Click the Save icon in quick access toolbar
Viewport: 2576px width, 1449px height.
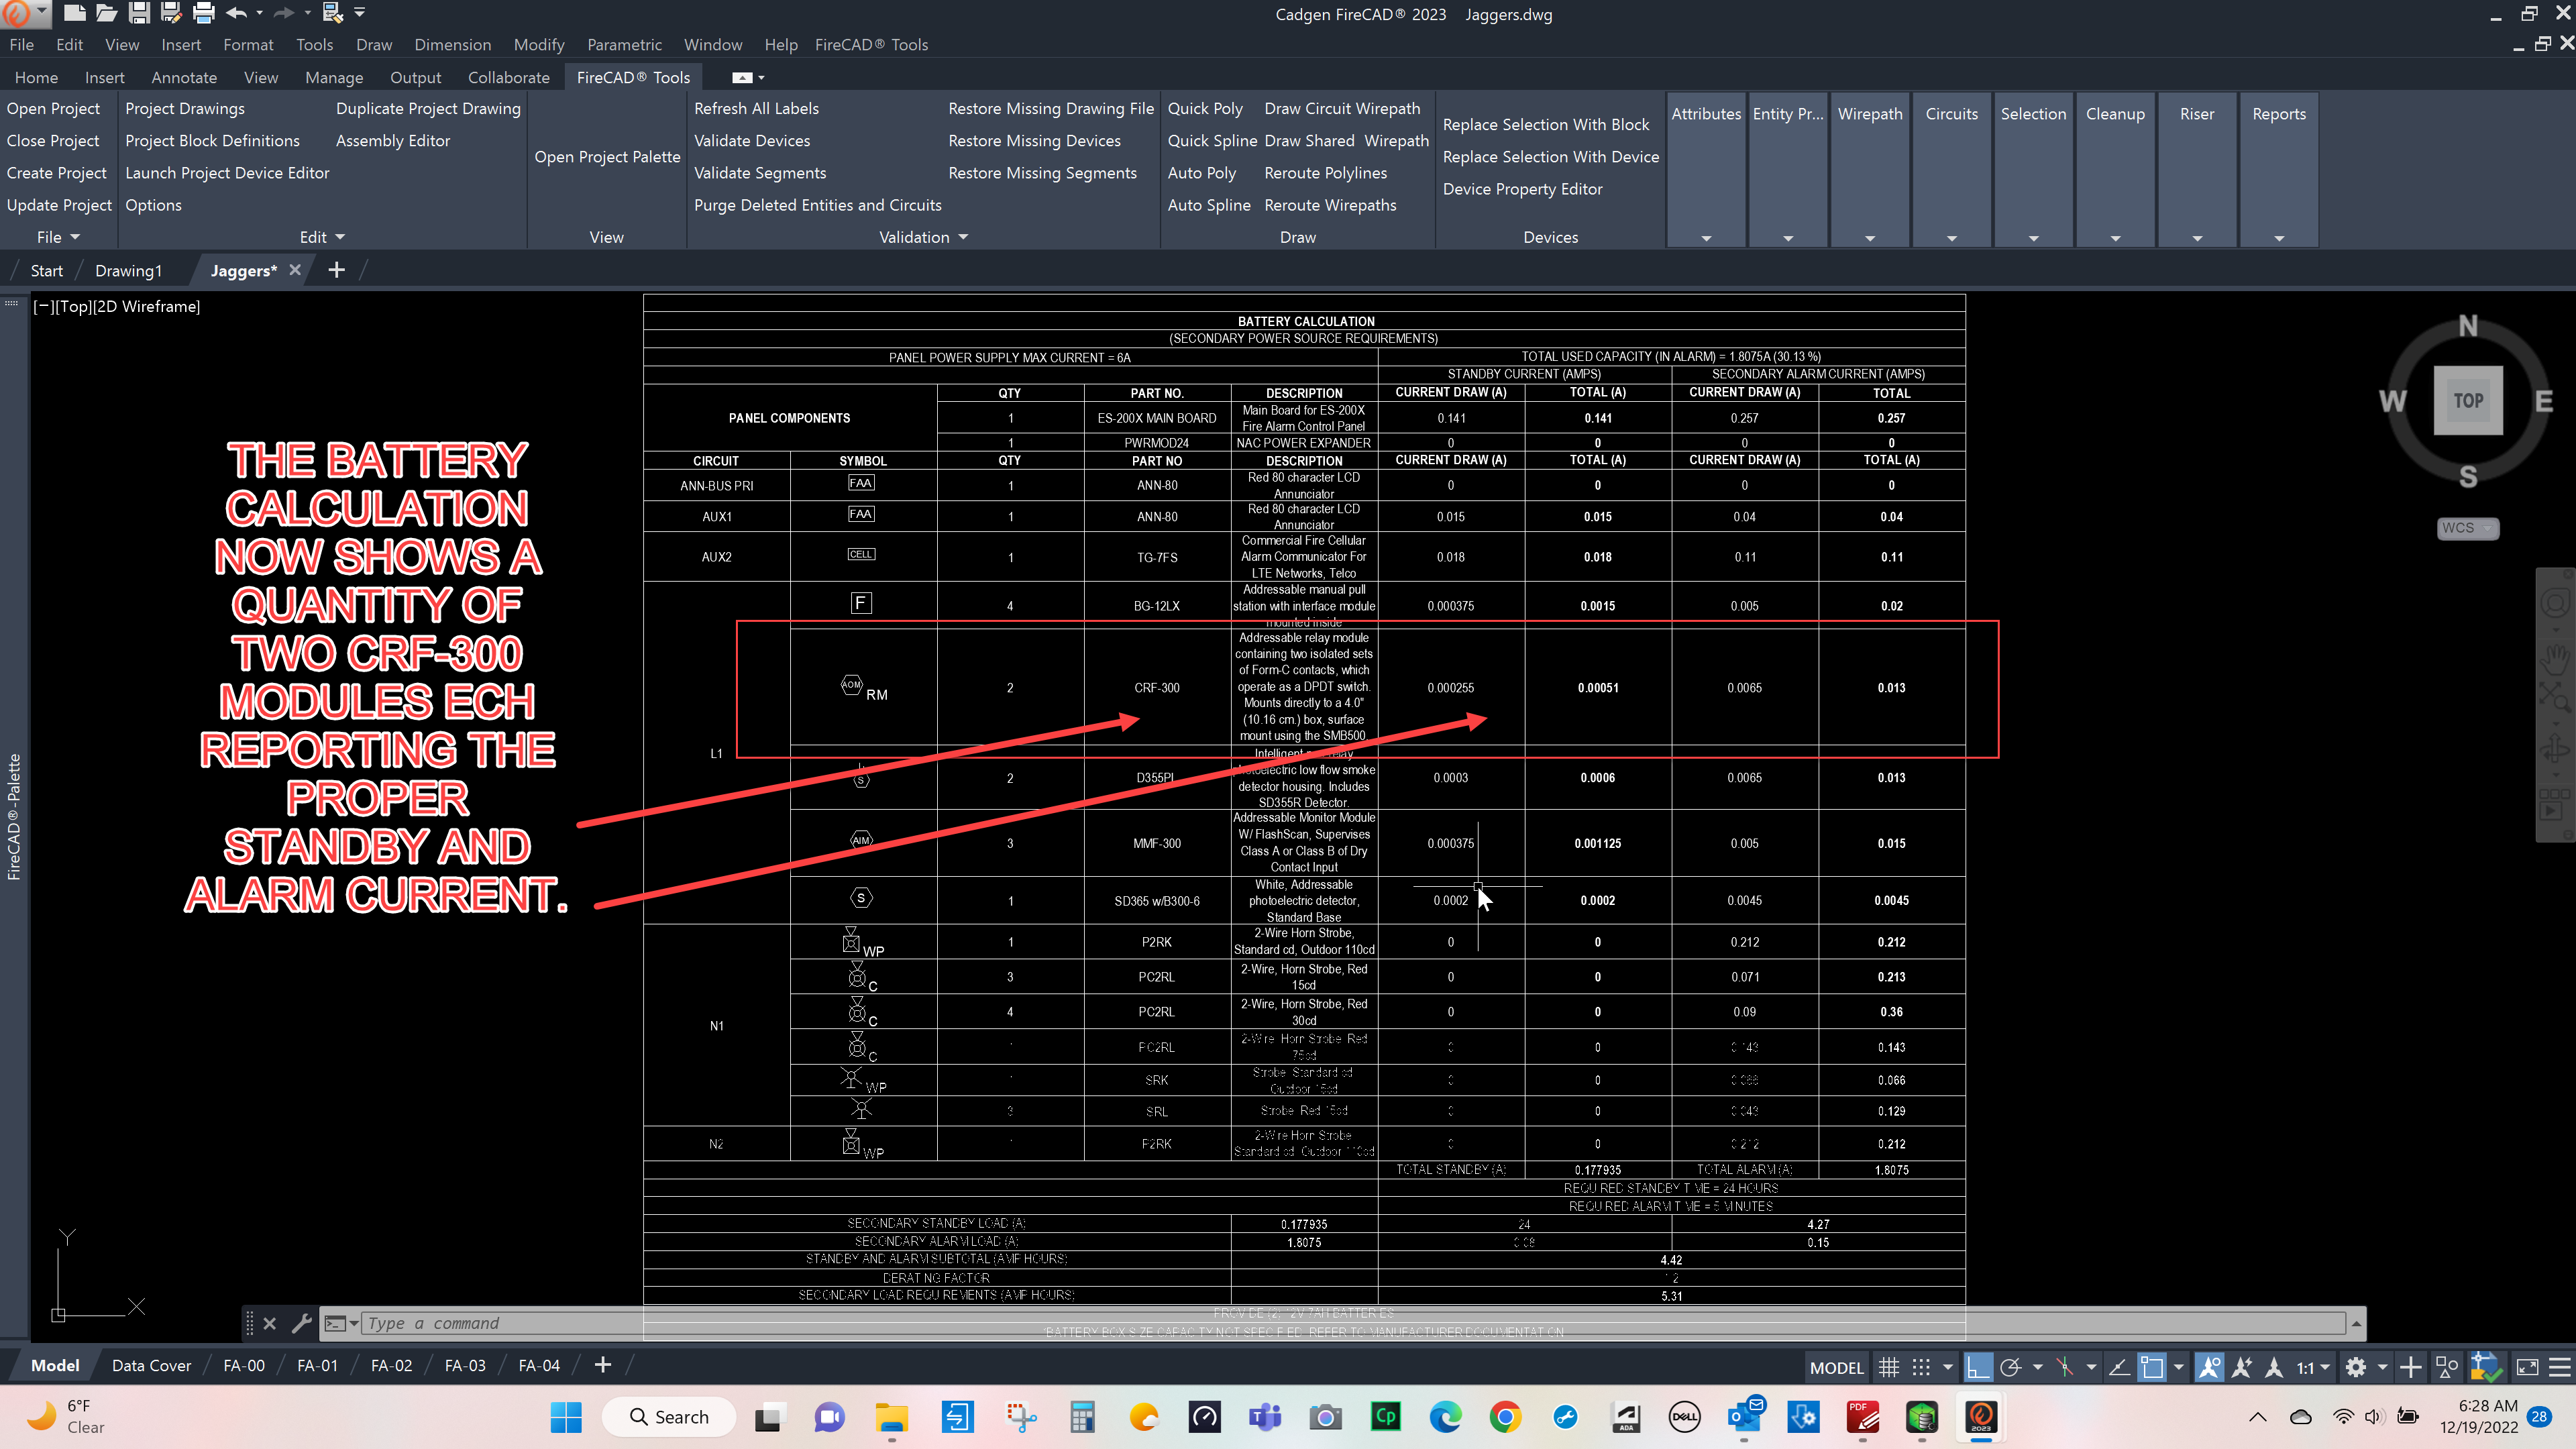(x=139, y=13)
